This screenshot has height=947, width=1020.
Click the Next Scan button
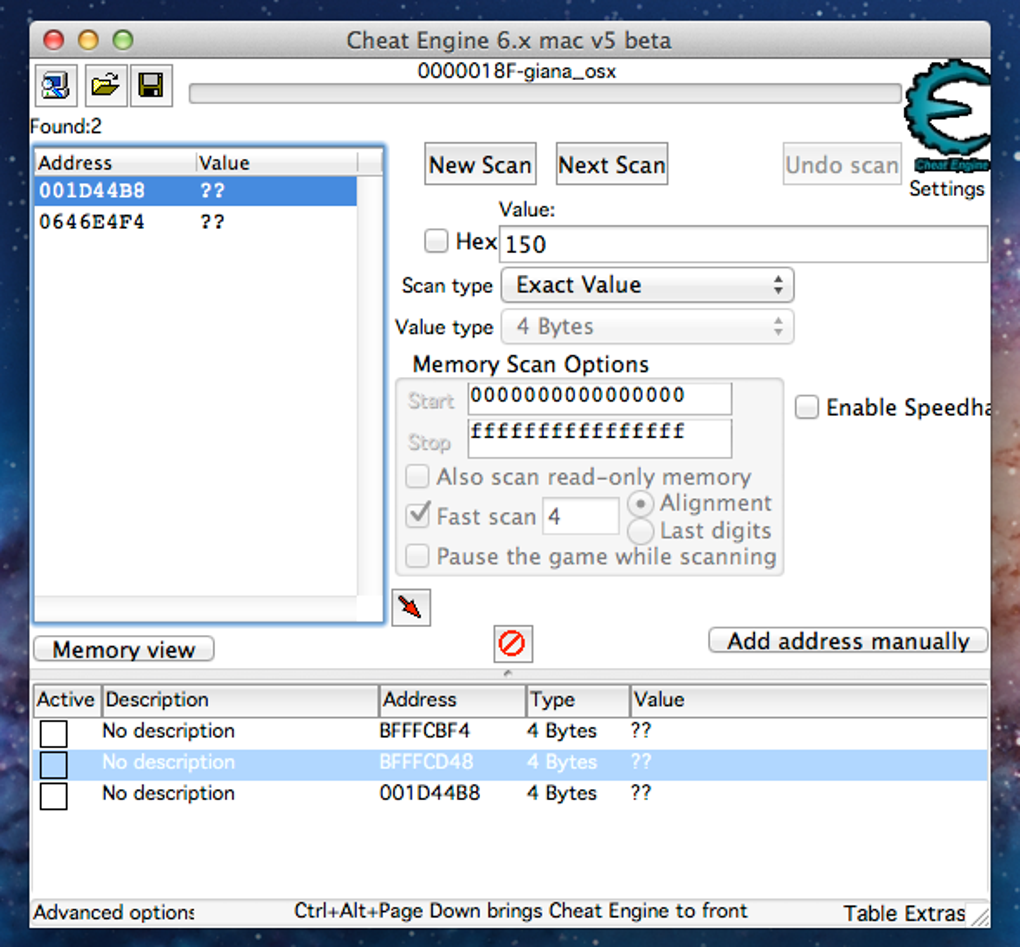[x=612, y=165]
